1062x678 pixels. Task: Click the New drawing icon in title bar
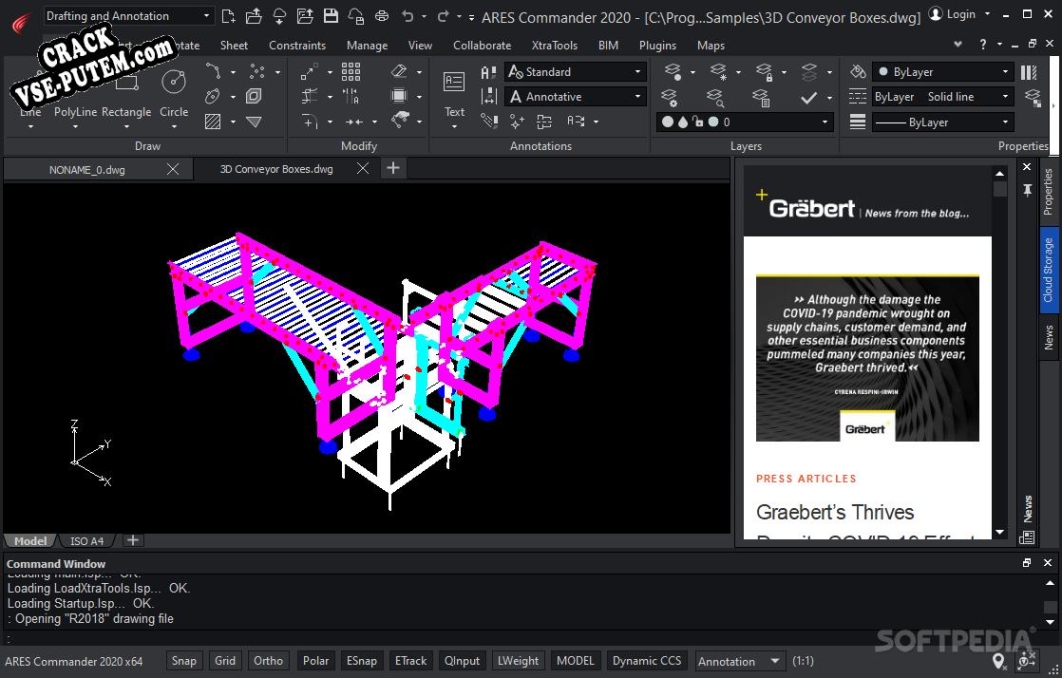click(228, 16)
